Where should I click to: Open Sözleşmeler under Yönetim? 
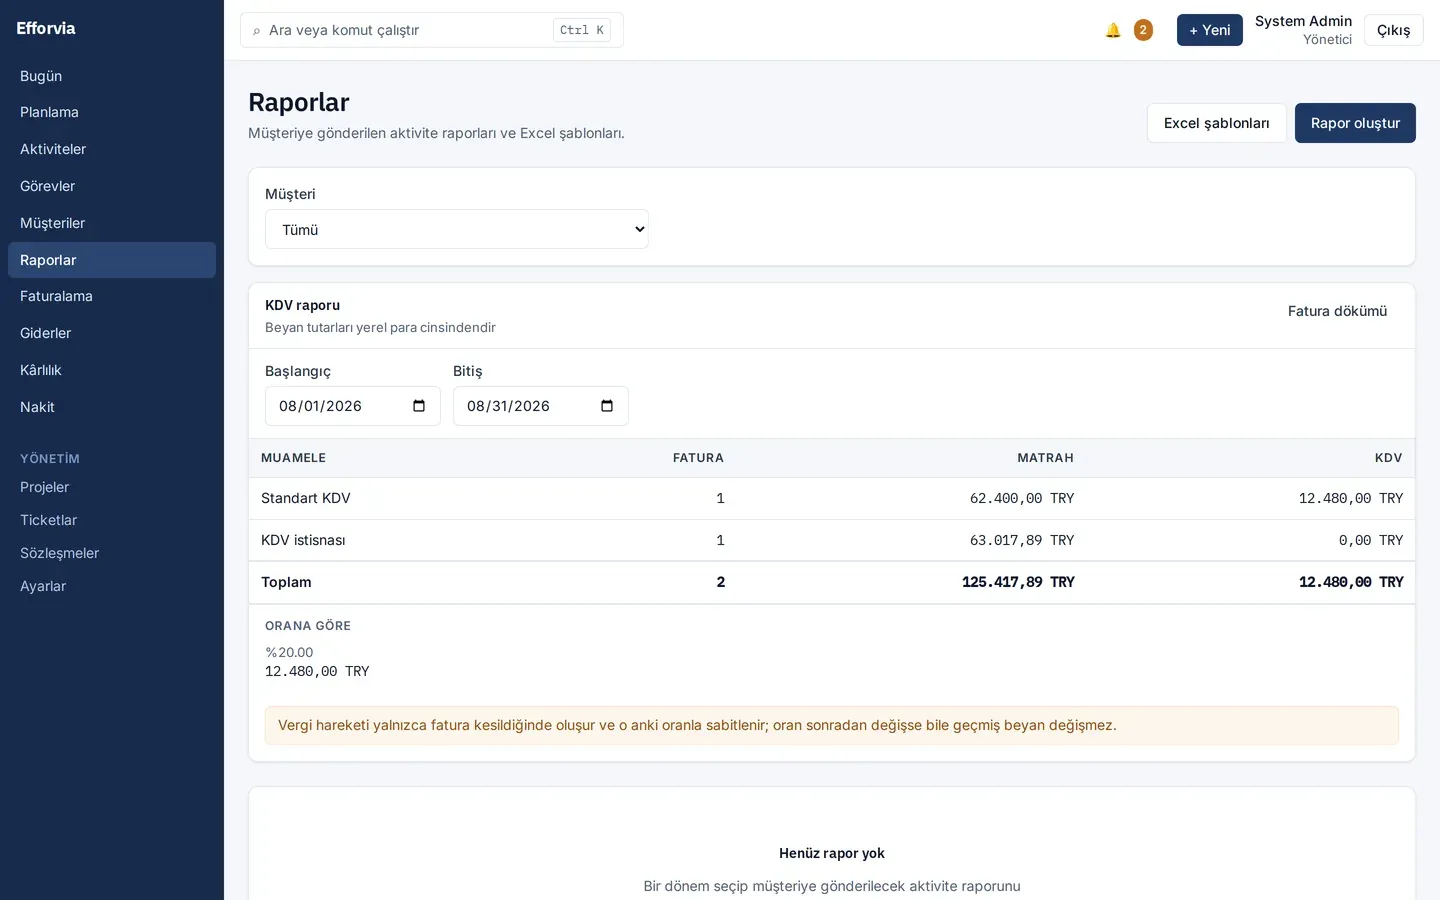[112, 553]
